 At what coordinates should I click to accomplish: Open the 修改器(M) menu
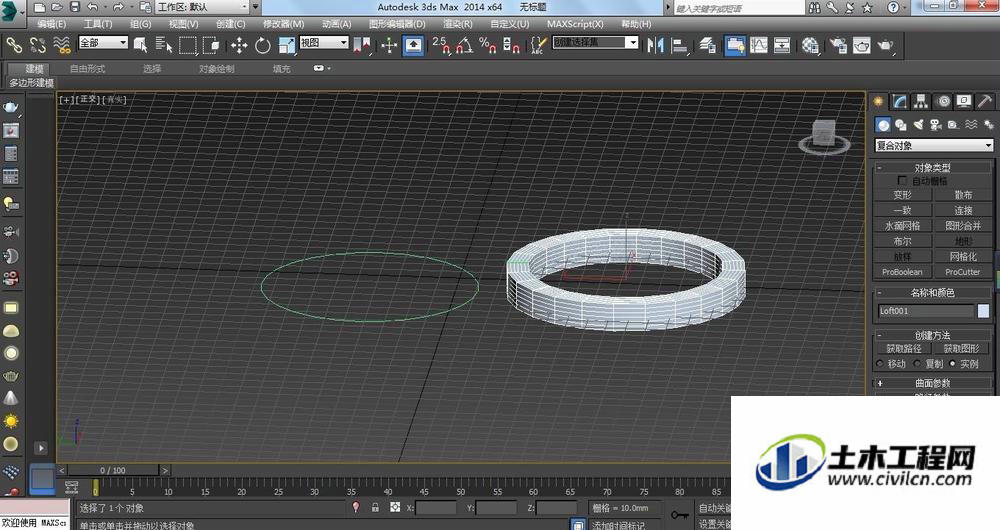pos(283,24)
